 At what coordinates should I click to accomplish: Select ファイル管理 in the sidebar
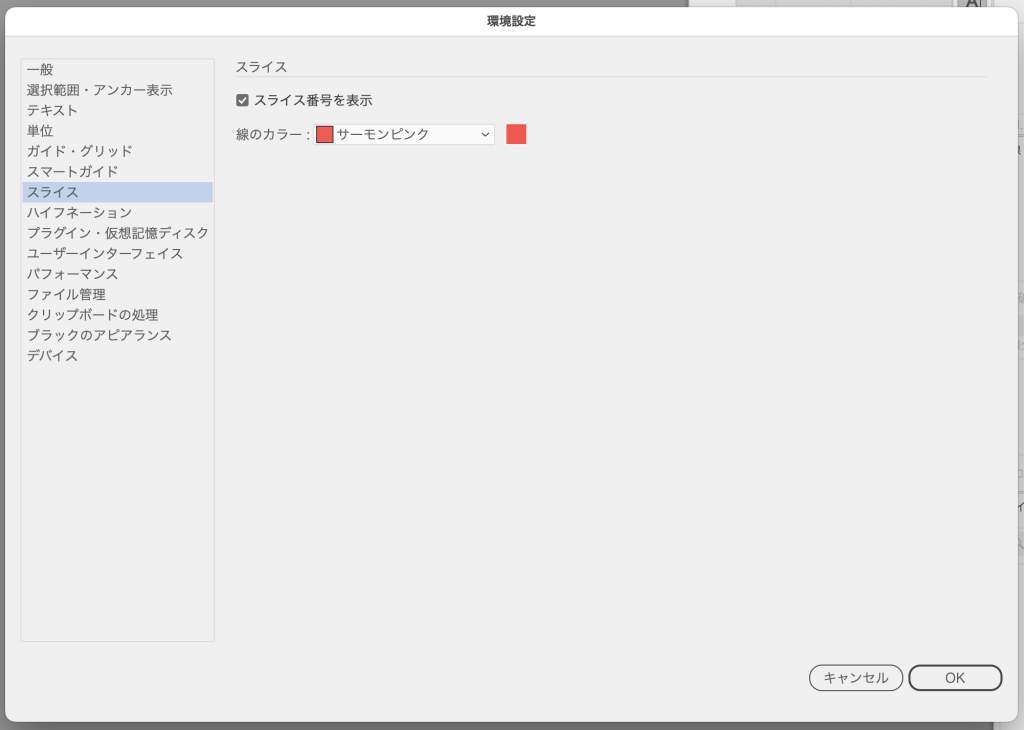(66, 295)
